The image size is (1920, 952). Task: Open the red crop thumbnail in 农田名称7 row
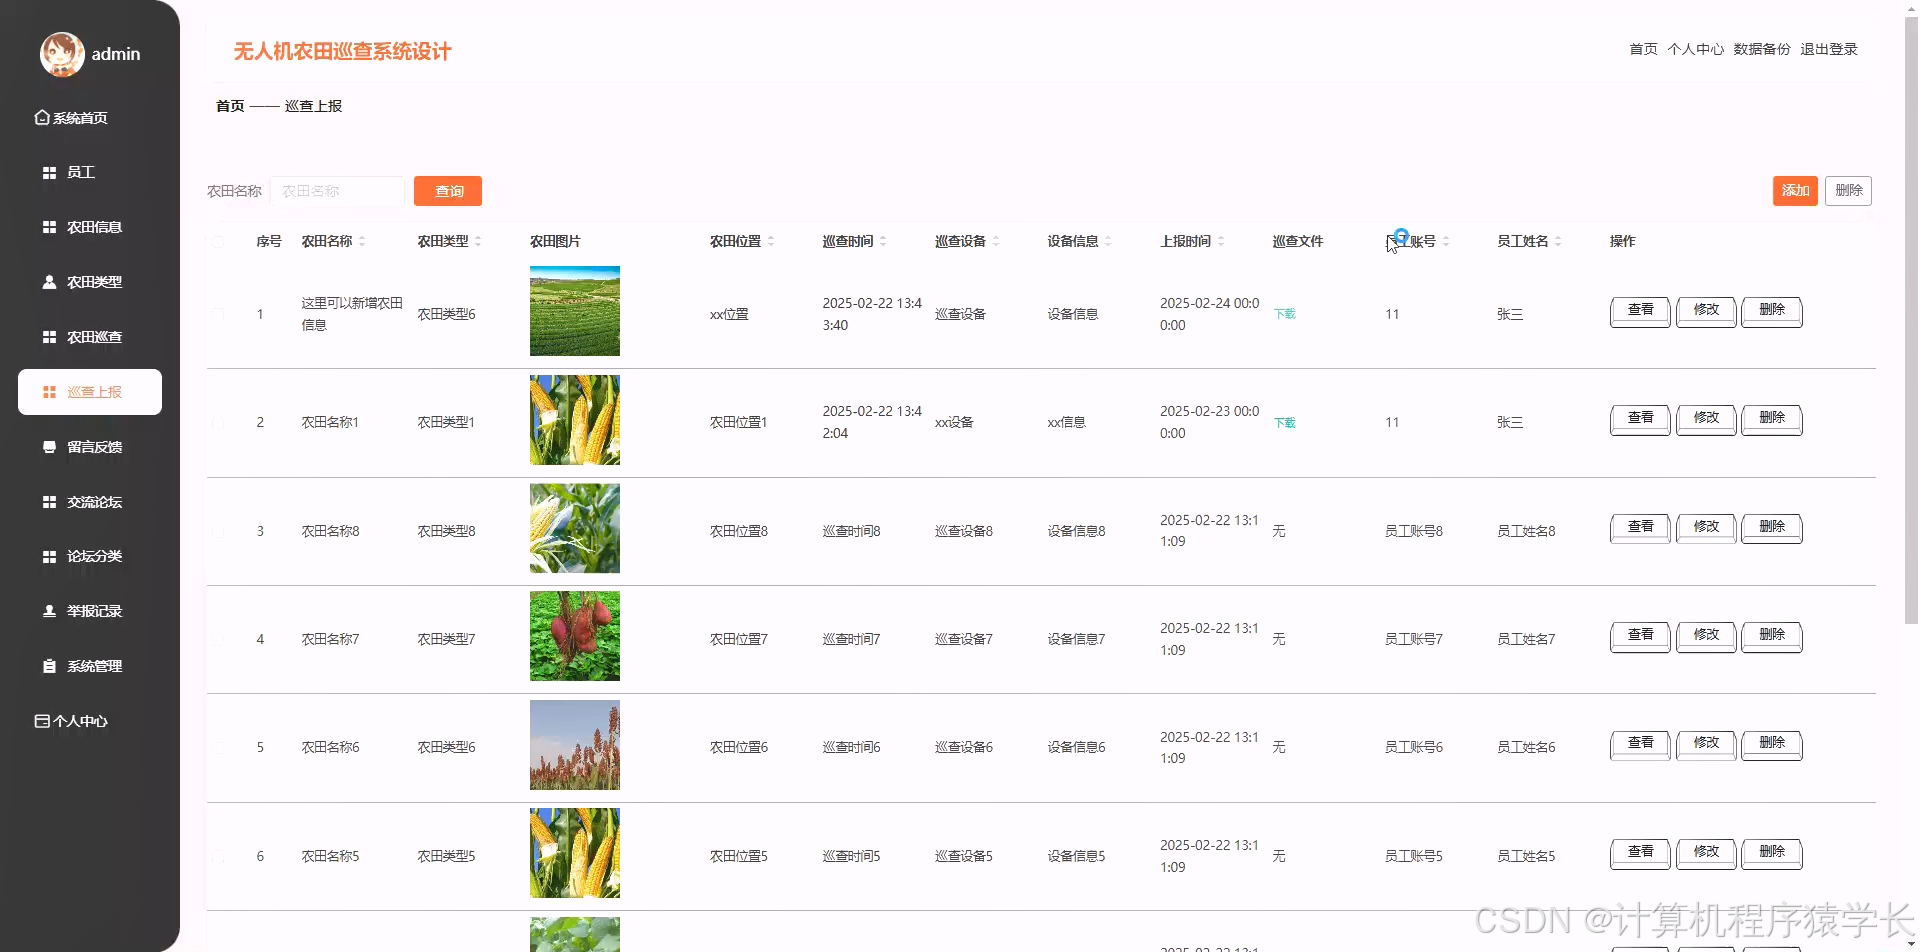click(575, 636)
